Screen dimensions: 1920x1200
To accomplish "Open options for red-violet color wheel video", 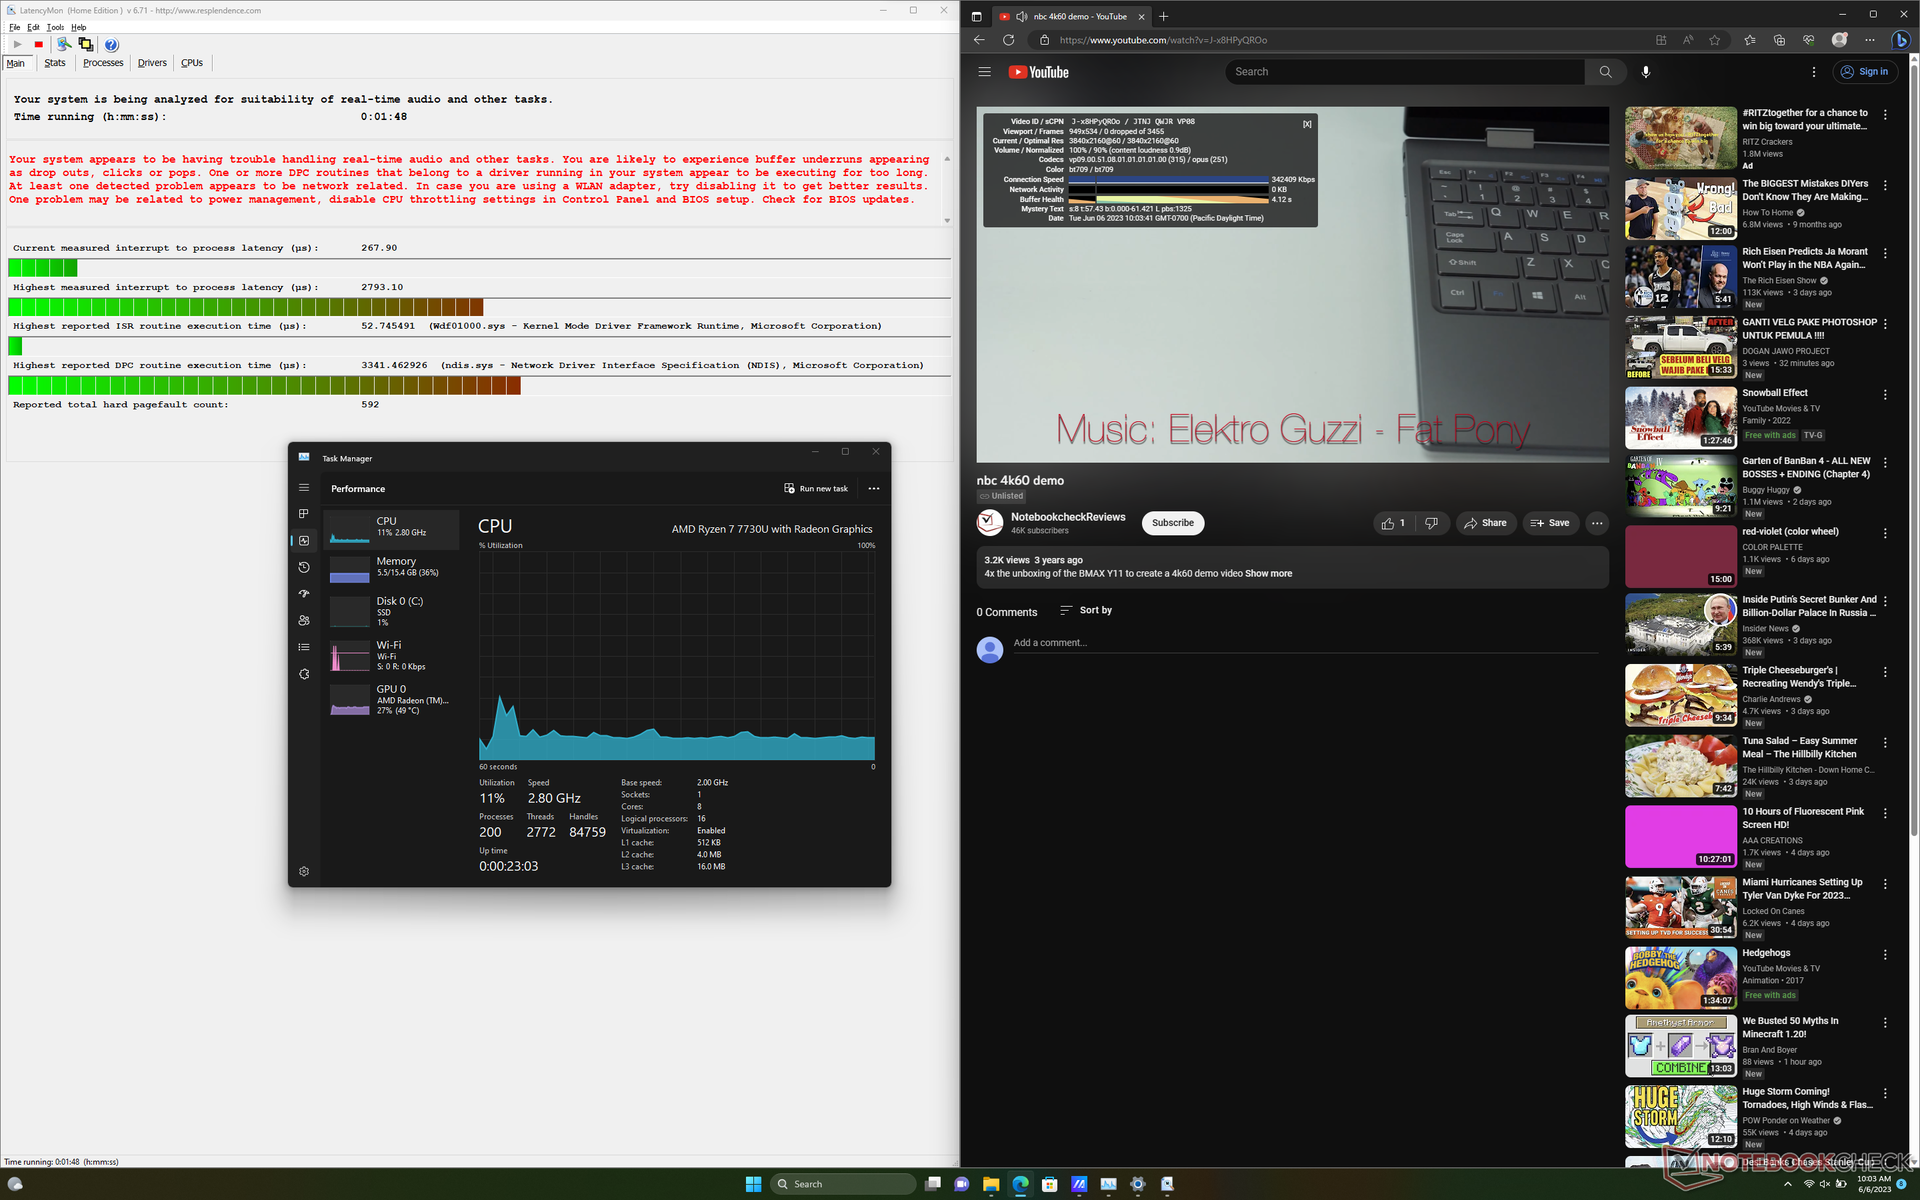I will tap(1885, 534).
